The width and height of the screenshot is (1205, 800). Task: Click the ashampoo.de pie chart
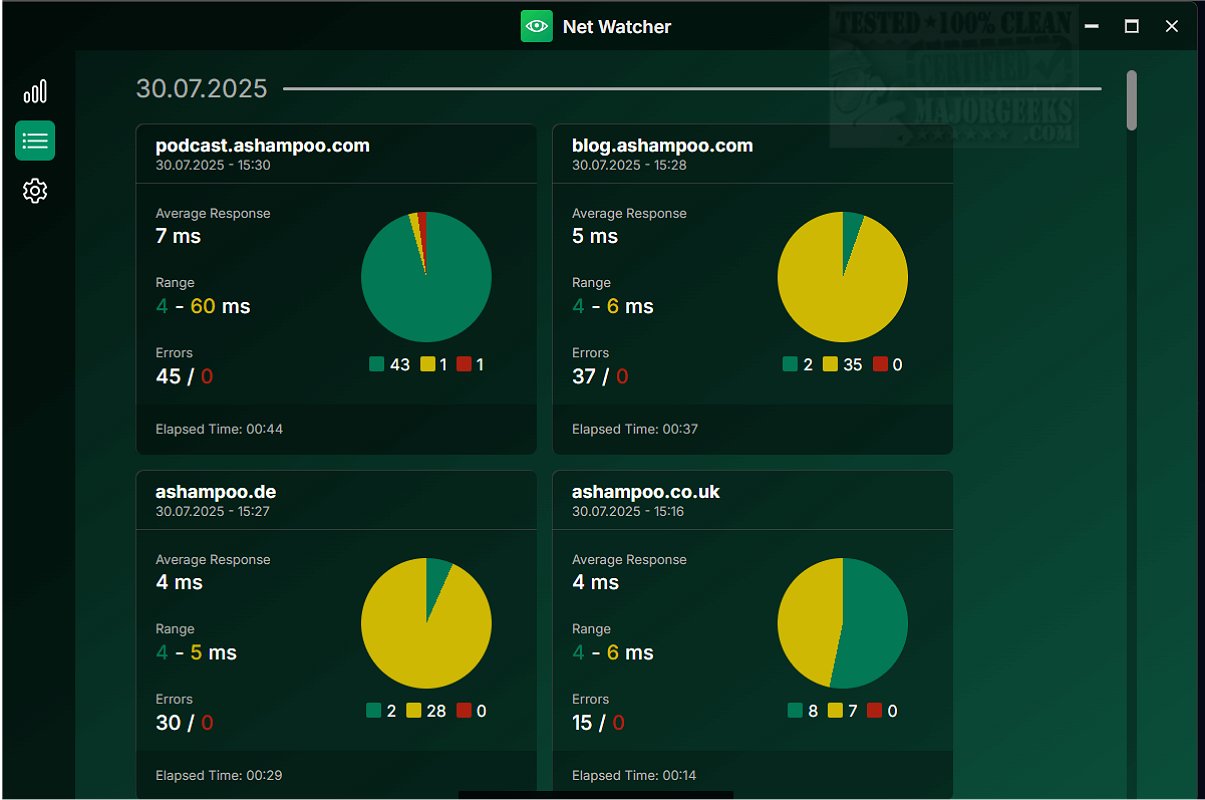click(426, 623)
